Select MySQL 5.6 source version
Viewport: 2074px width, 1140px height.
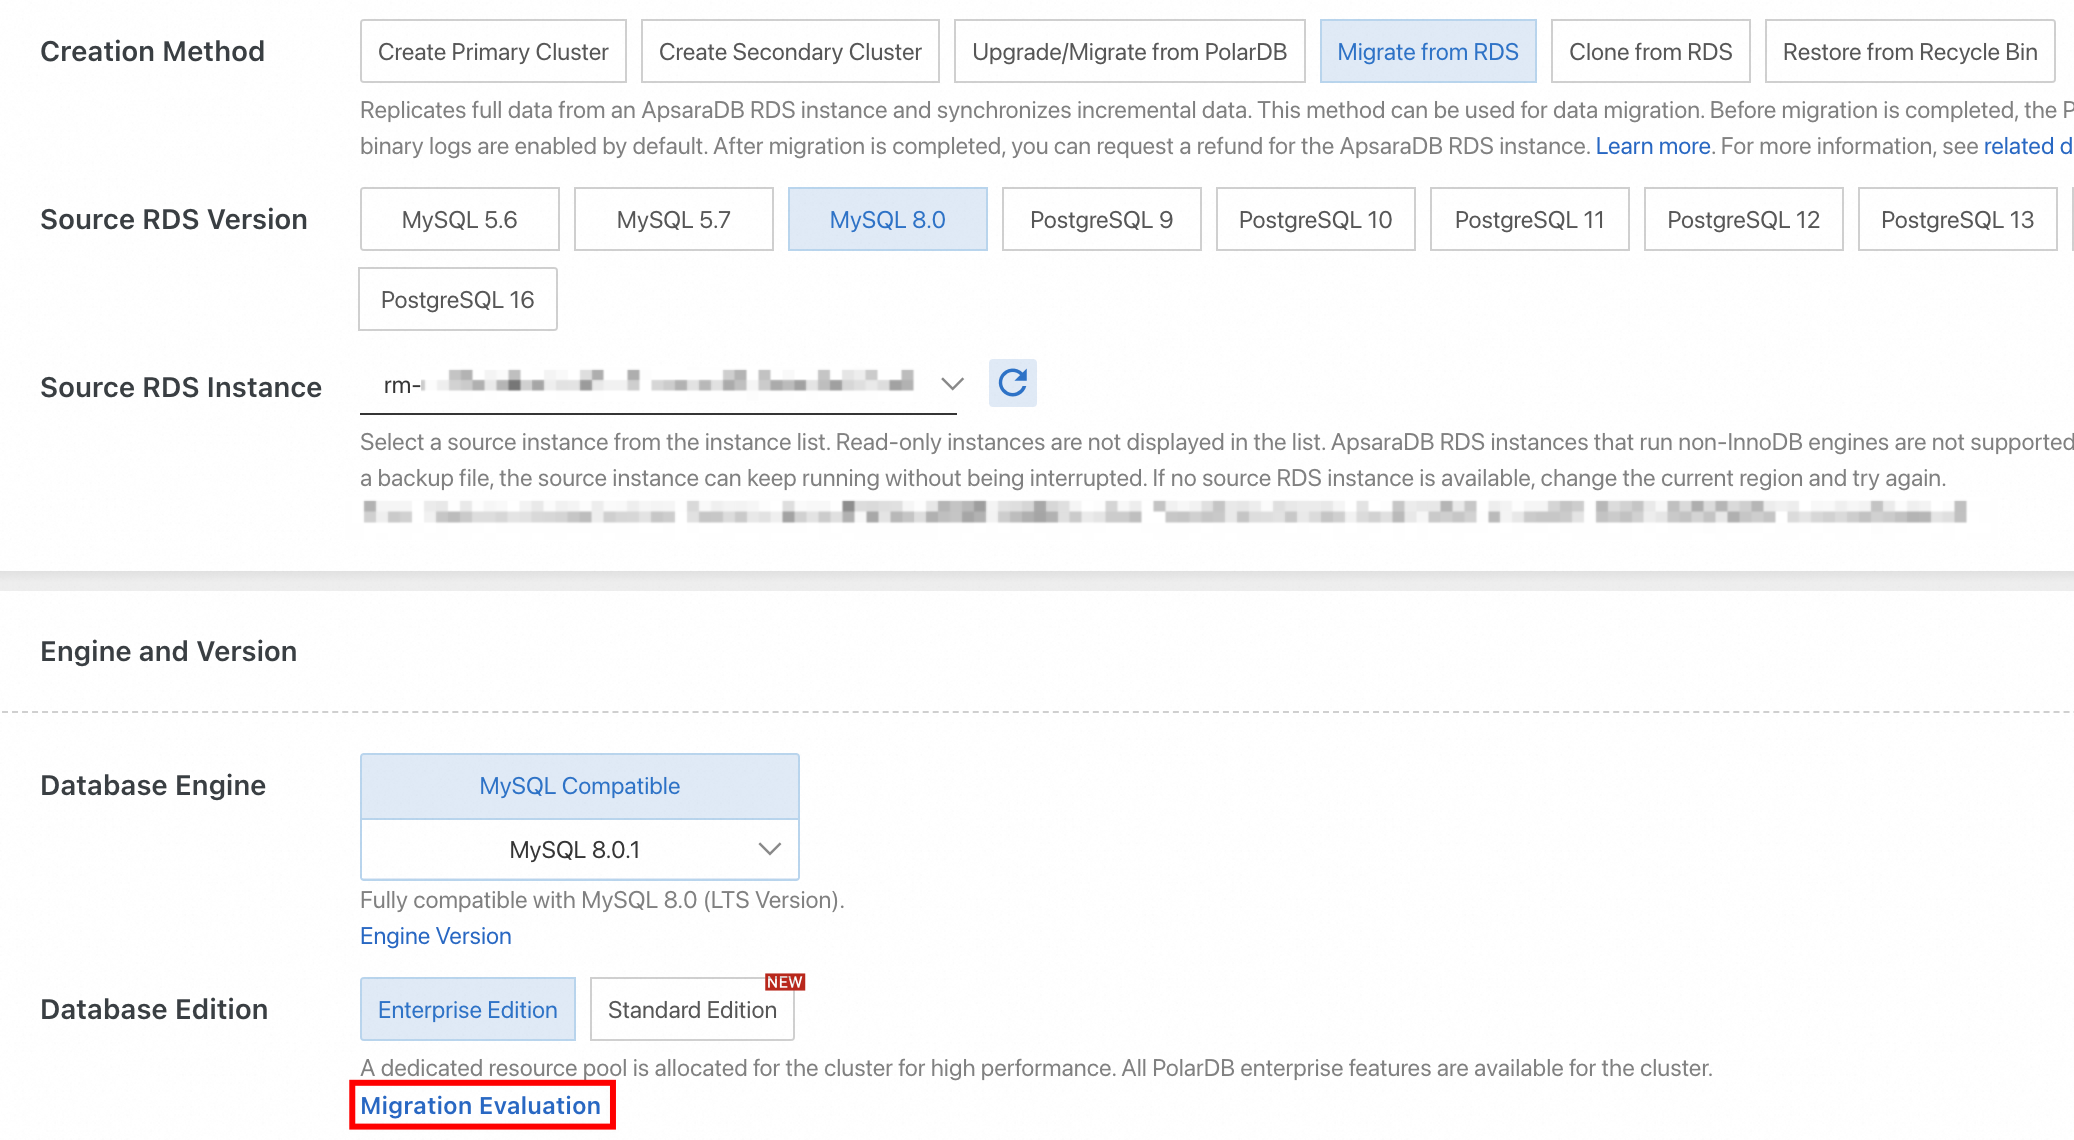tap(459, 220)
